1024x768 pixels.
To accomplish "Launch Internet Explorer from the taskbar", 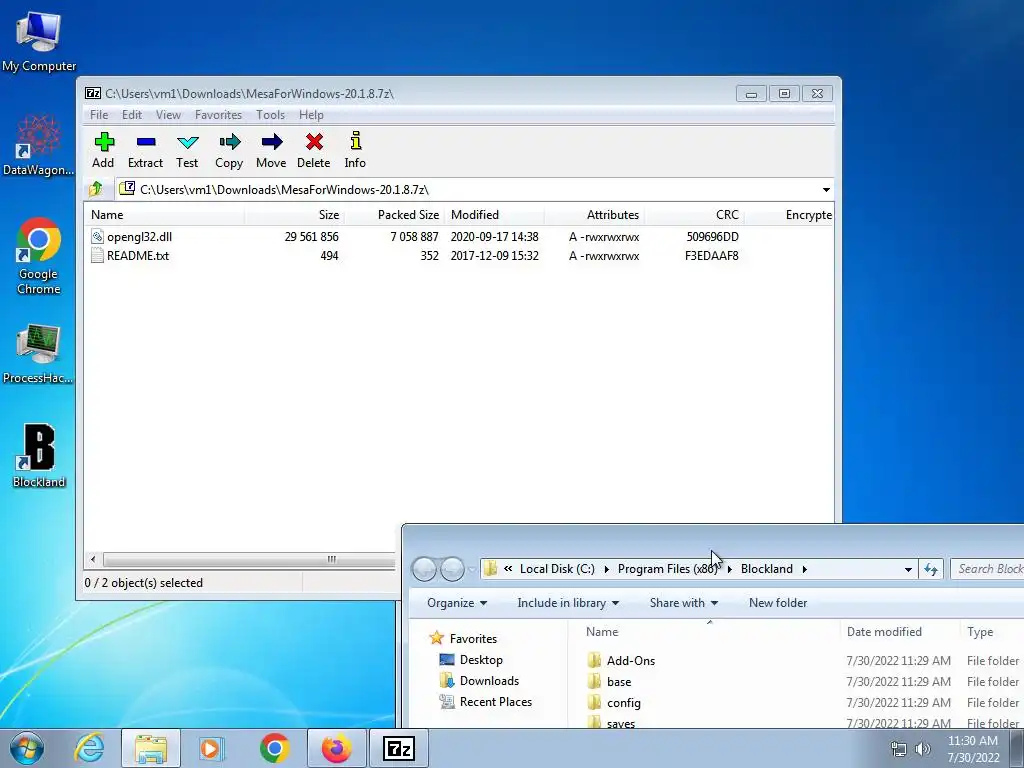I will [89, 748].
